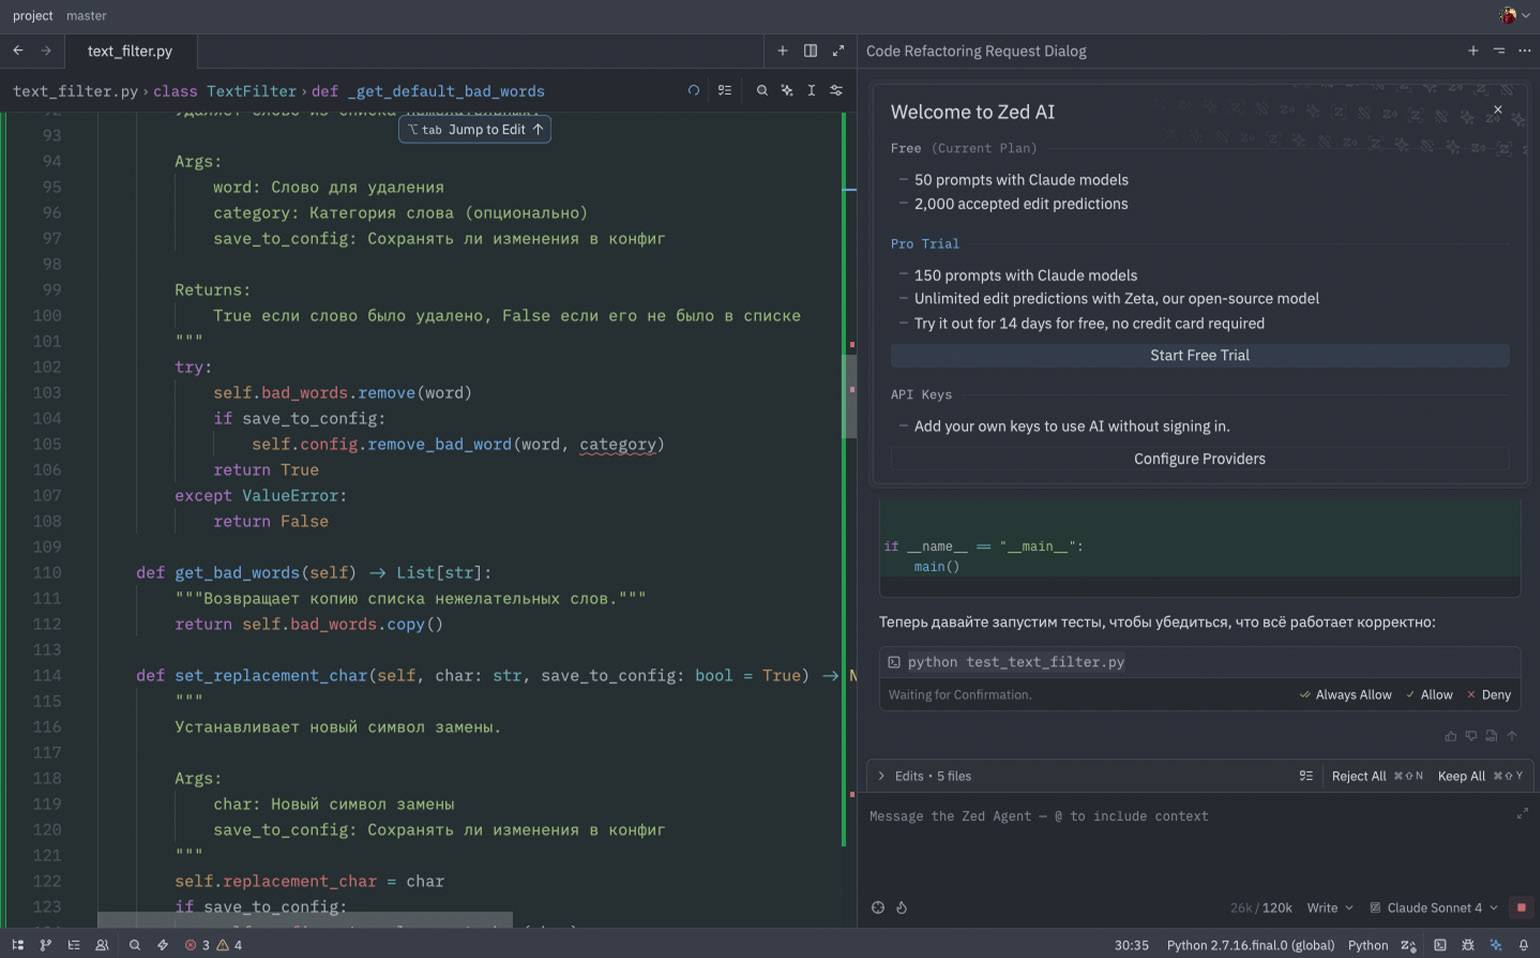Click Keep All edits

coord(1480,776)
